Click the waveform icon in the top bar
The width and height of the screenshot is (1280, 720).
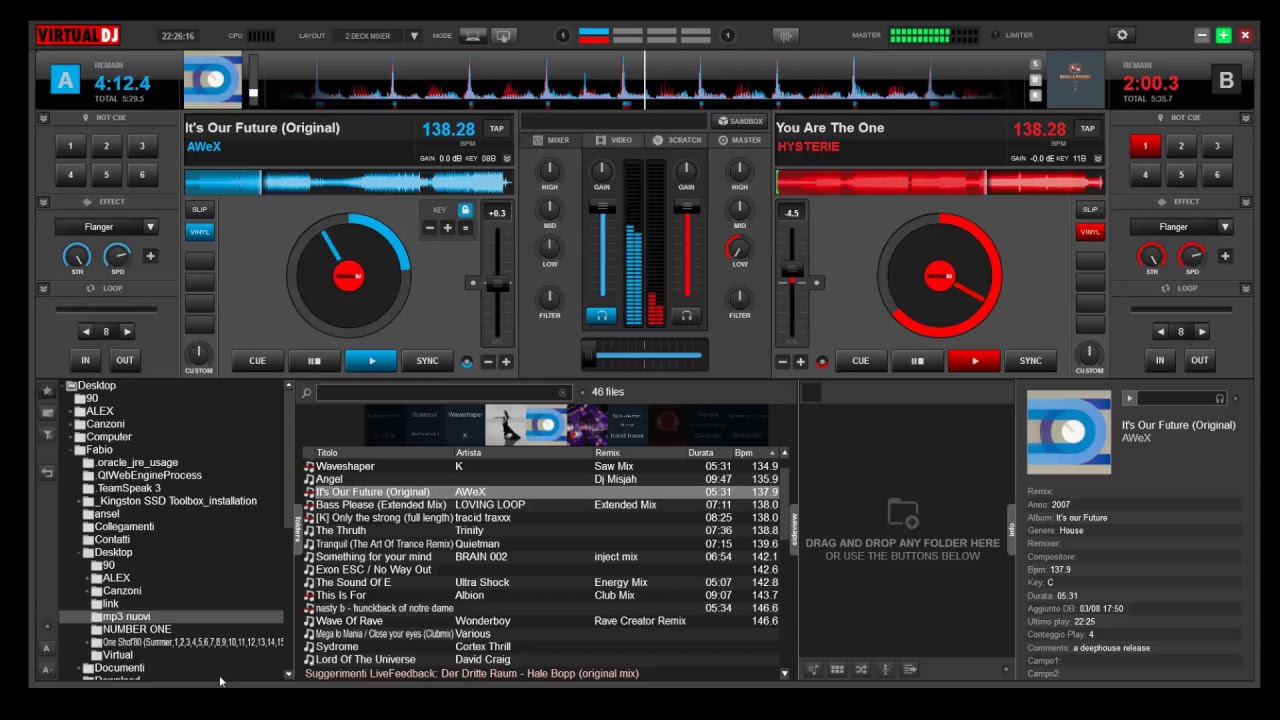[x=785, y=35]
